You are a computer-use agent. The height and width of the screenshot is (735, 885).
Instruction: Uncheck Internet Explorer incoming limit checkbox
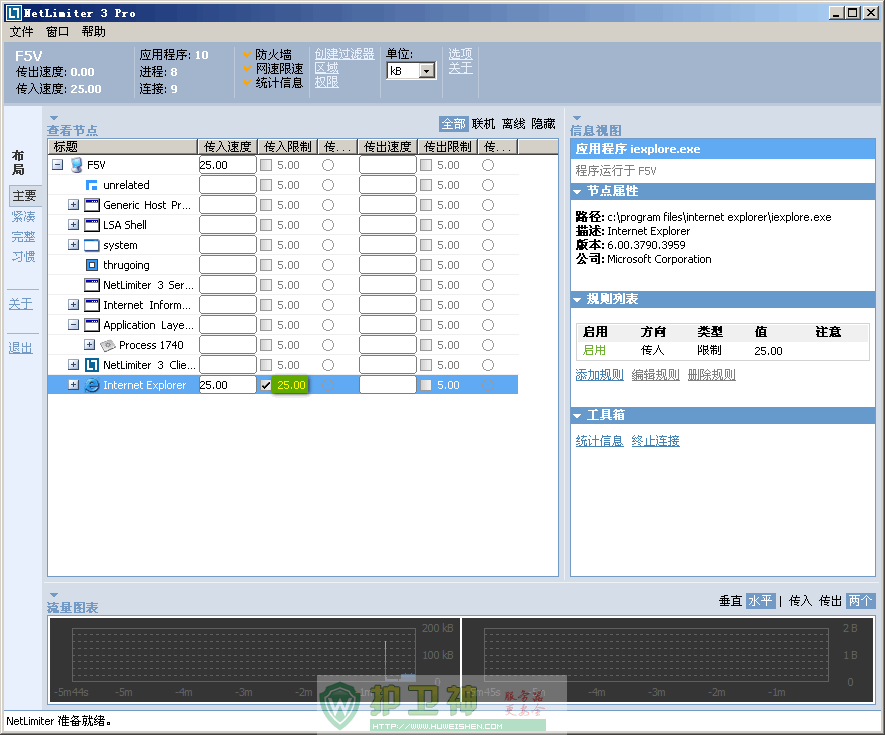(266, 385)
